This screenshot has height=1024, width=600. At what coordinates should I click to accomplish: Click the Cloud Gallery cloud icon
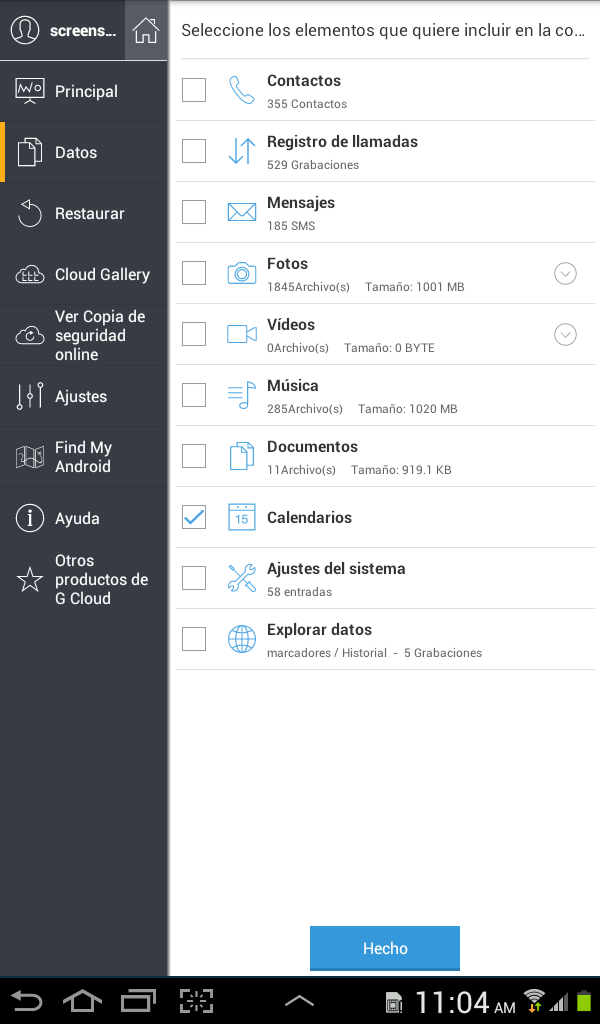tap(29, 274)
